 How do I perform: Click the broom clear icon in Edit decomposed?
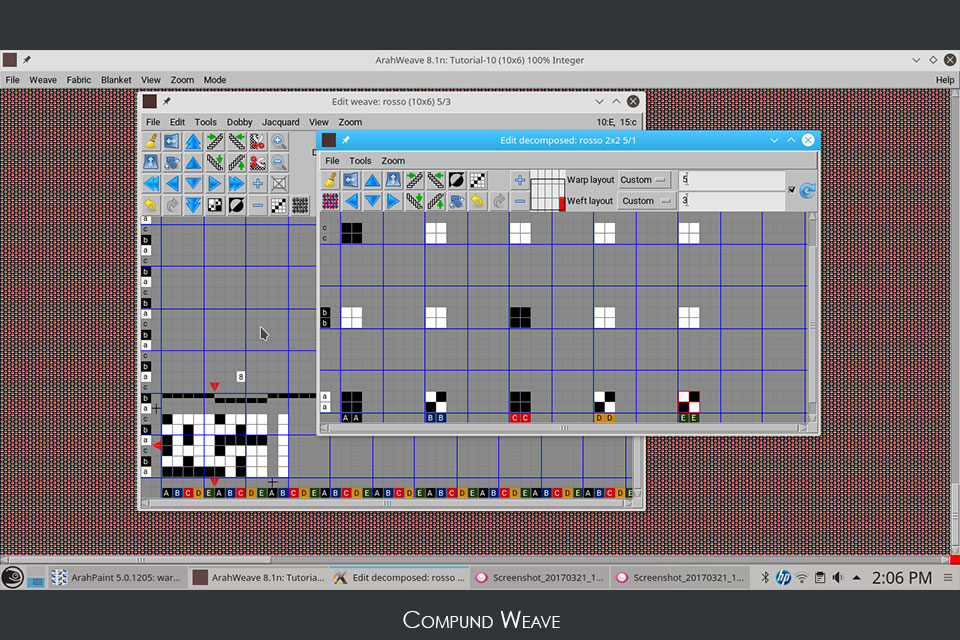click(330, 180)
